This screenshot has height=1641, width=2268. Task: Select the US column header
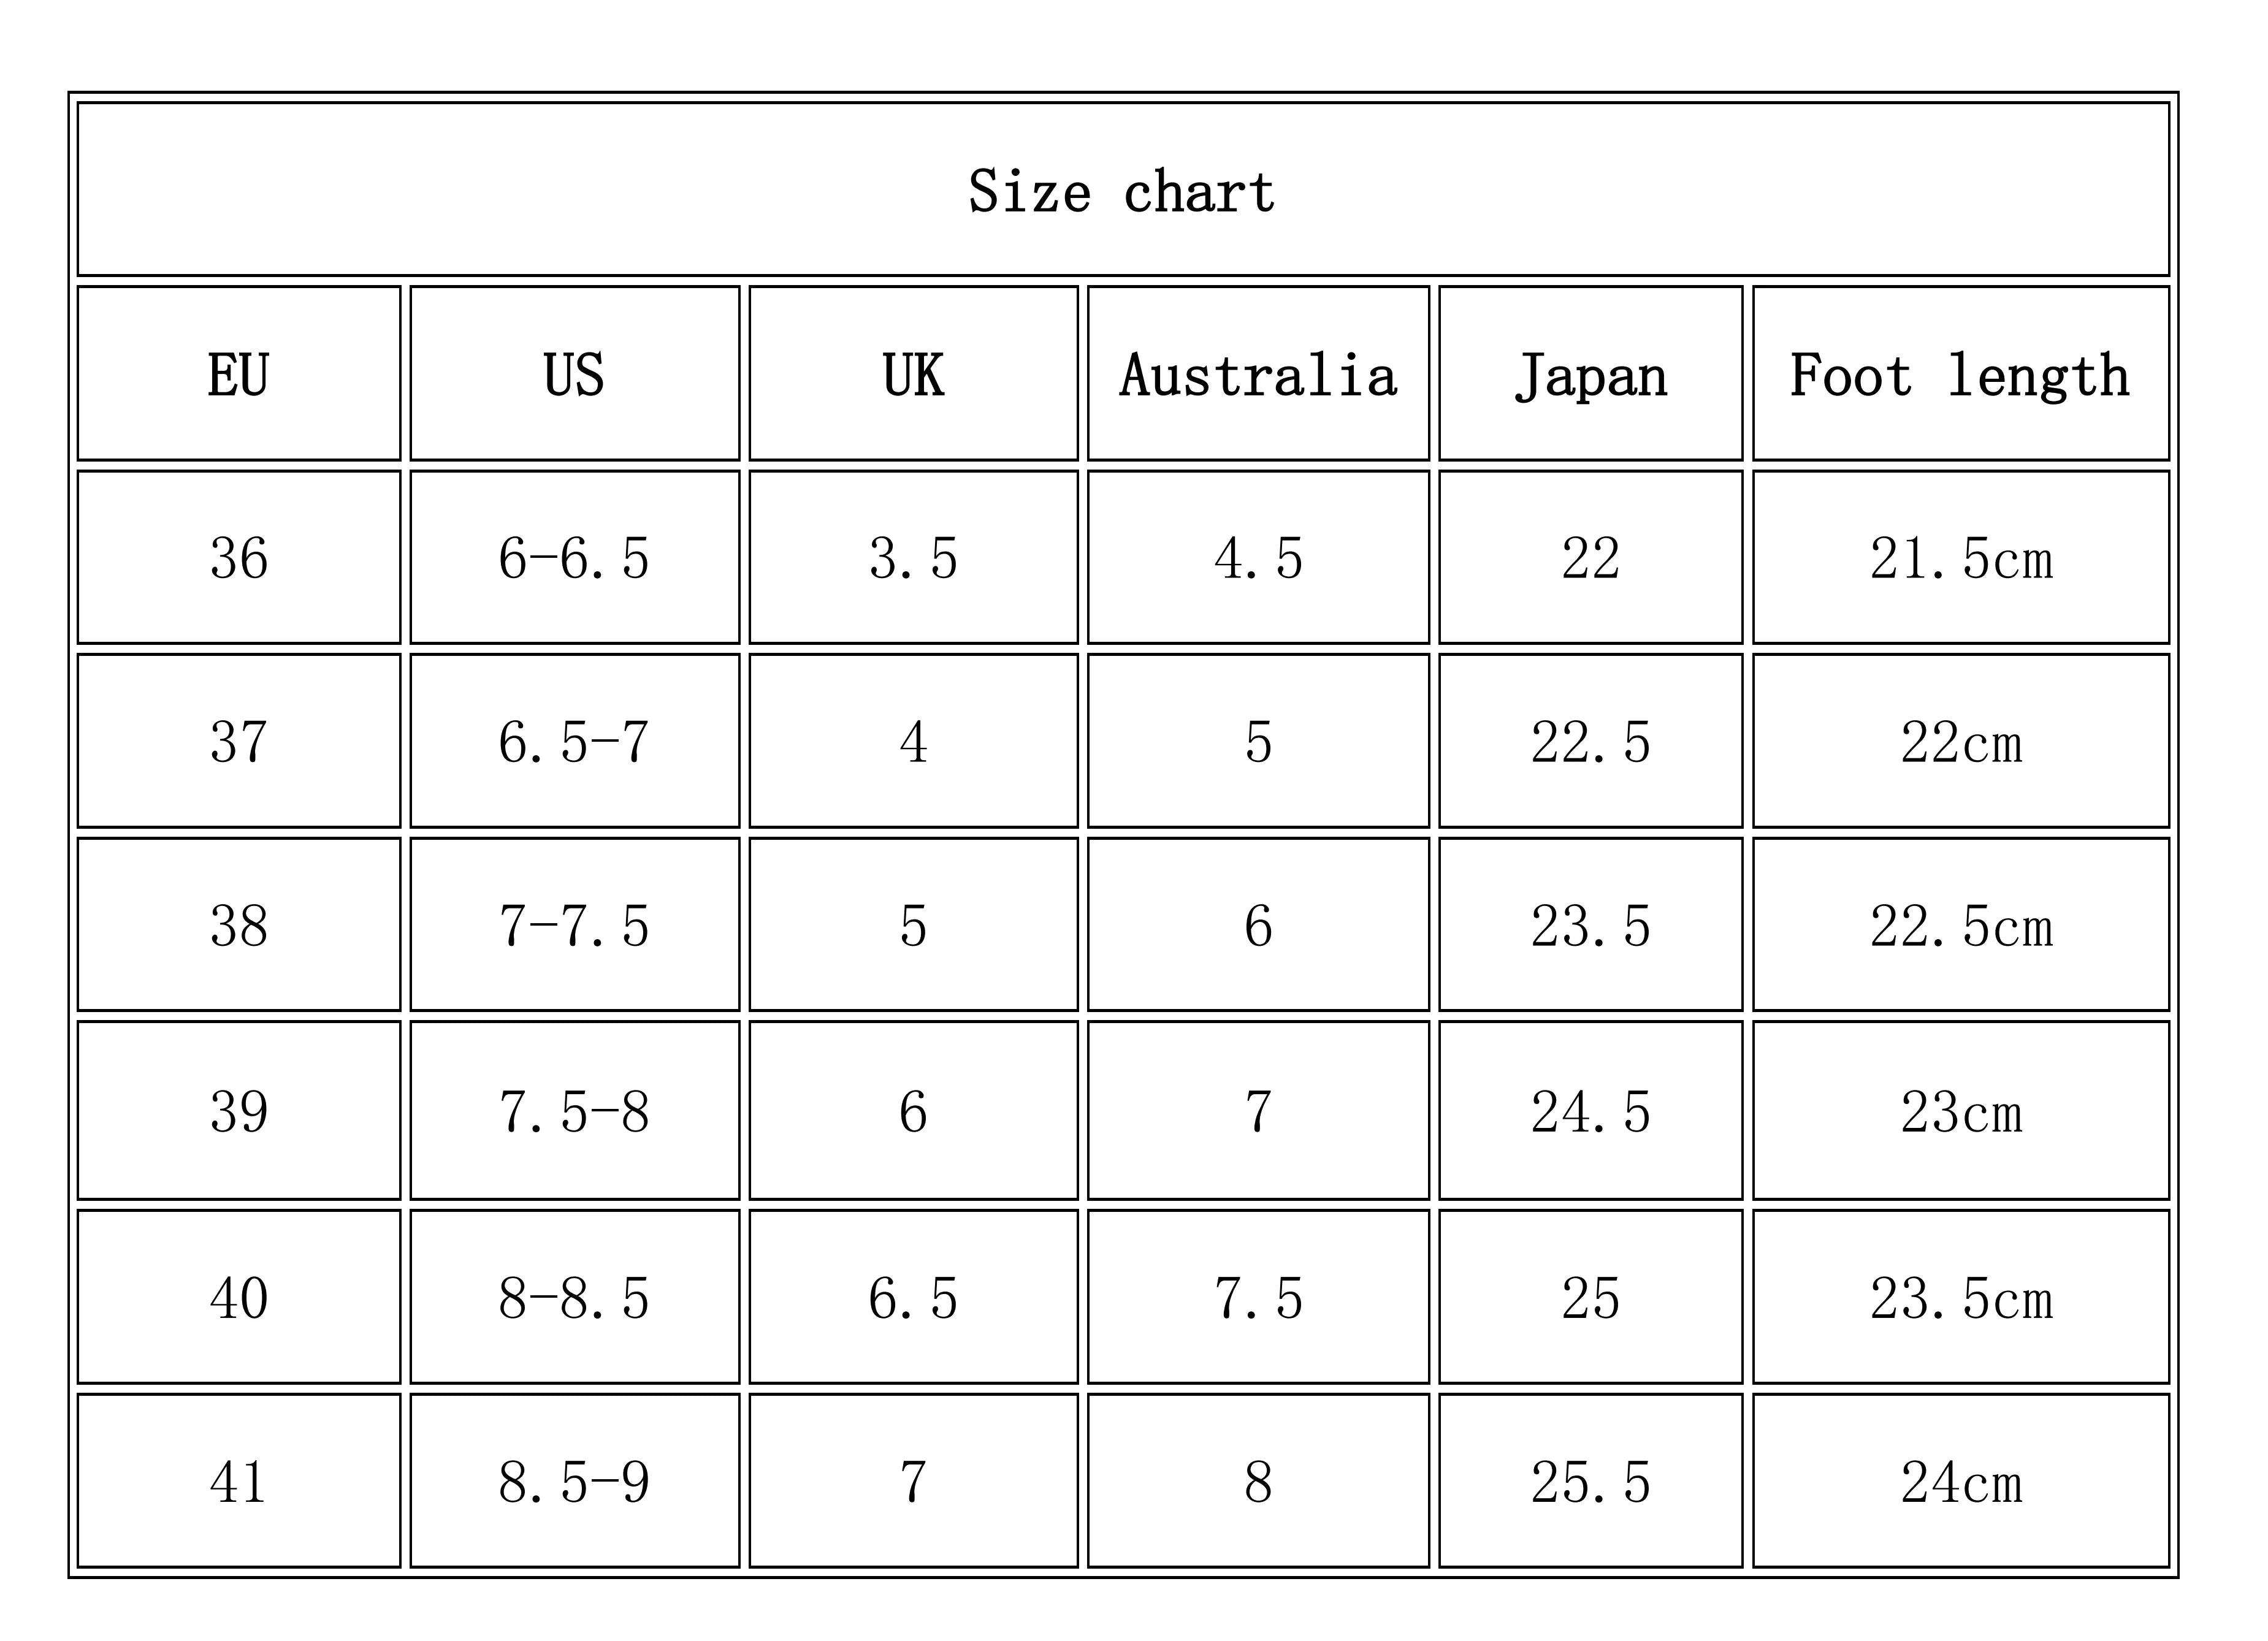[x=574, y=375]
